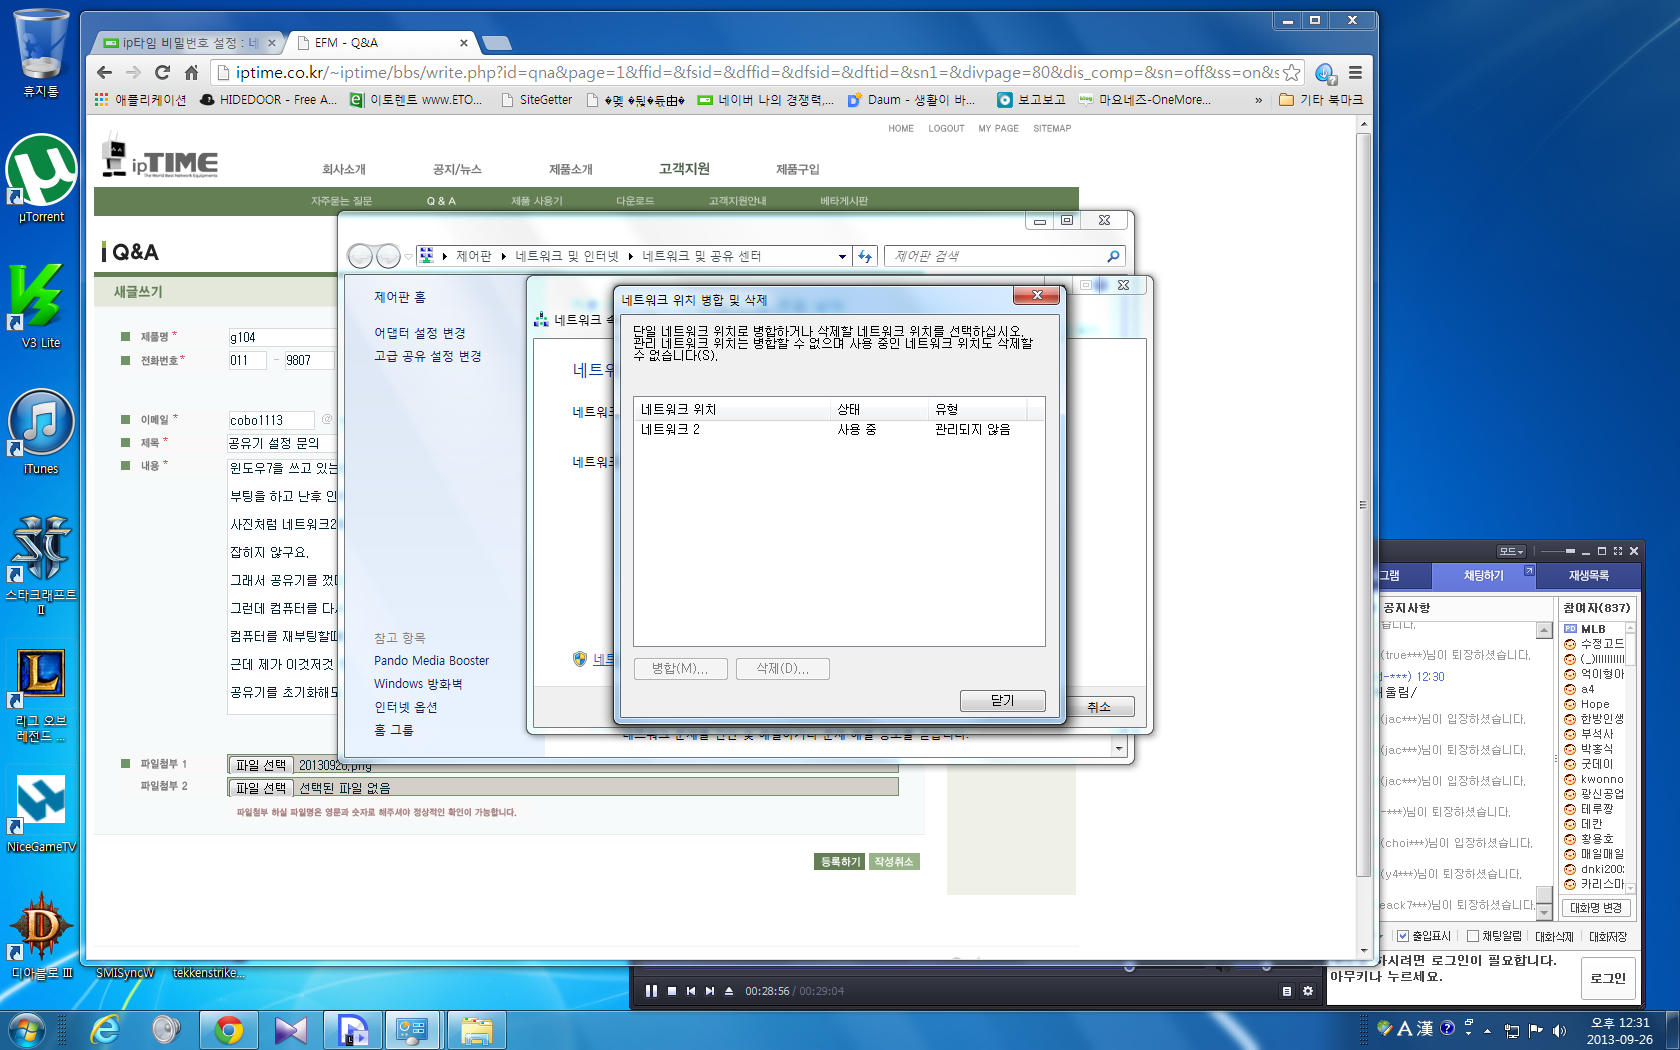Skip to previous track in media player

click(x=691, y=991)
